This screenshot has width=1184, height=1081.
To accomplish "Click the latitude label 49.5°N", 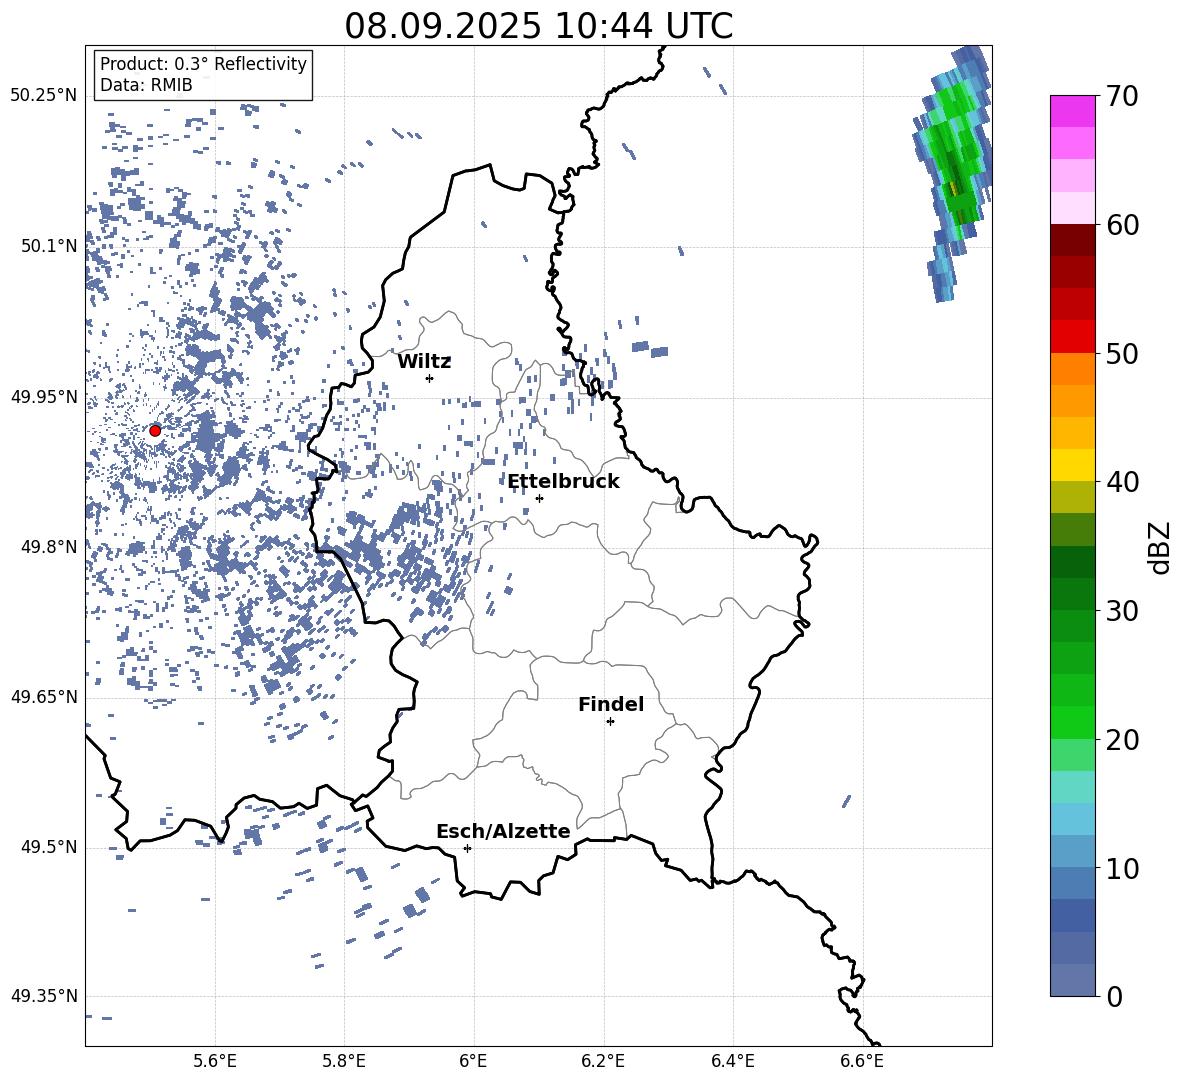I will click(x=48, y=846).
